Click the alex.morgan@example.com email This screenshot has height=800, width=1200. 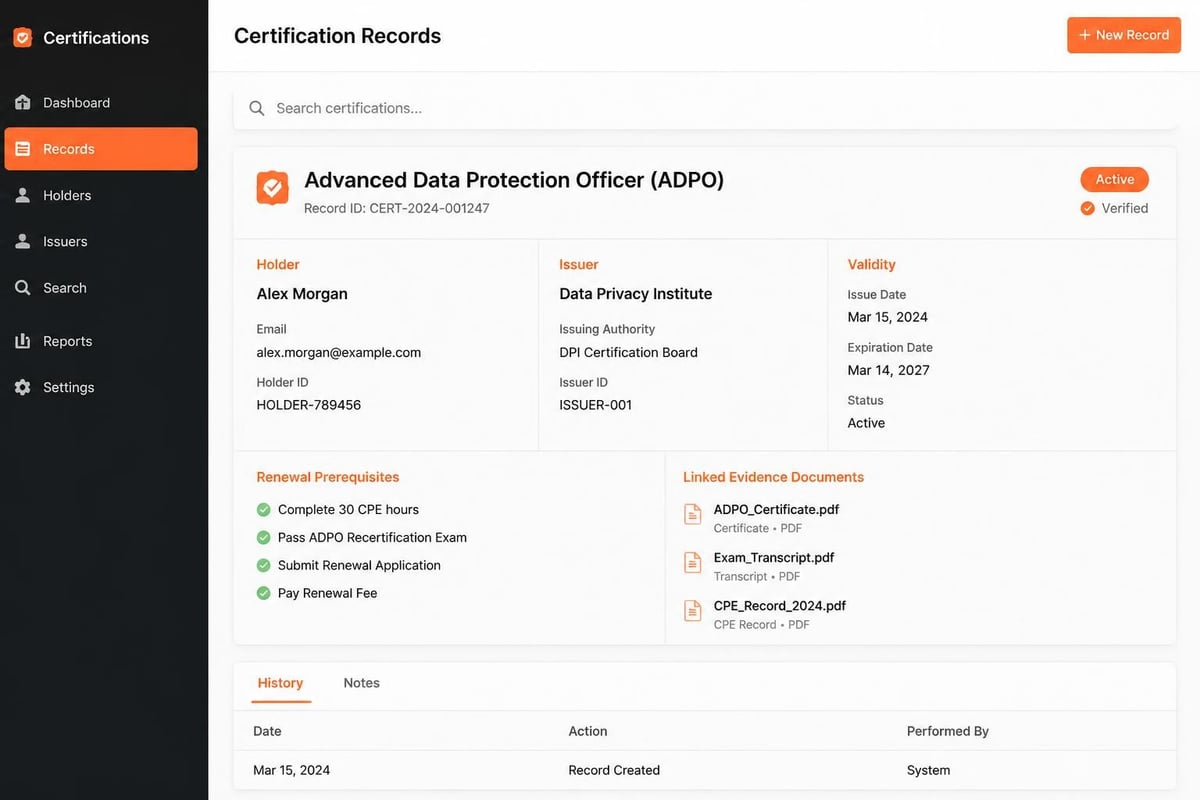339,352
